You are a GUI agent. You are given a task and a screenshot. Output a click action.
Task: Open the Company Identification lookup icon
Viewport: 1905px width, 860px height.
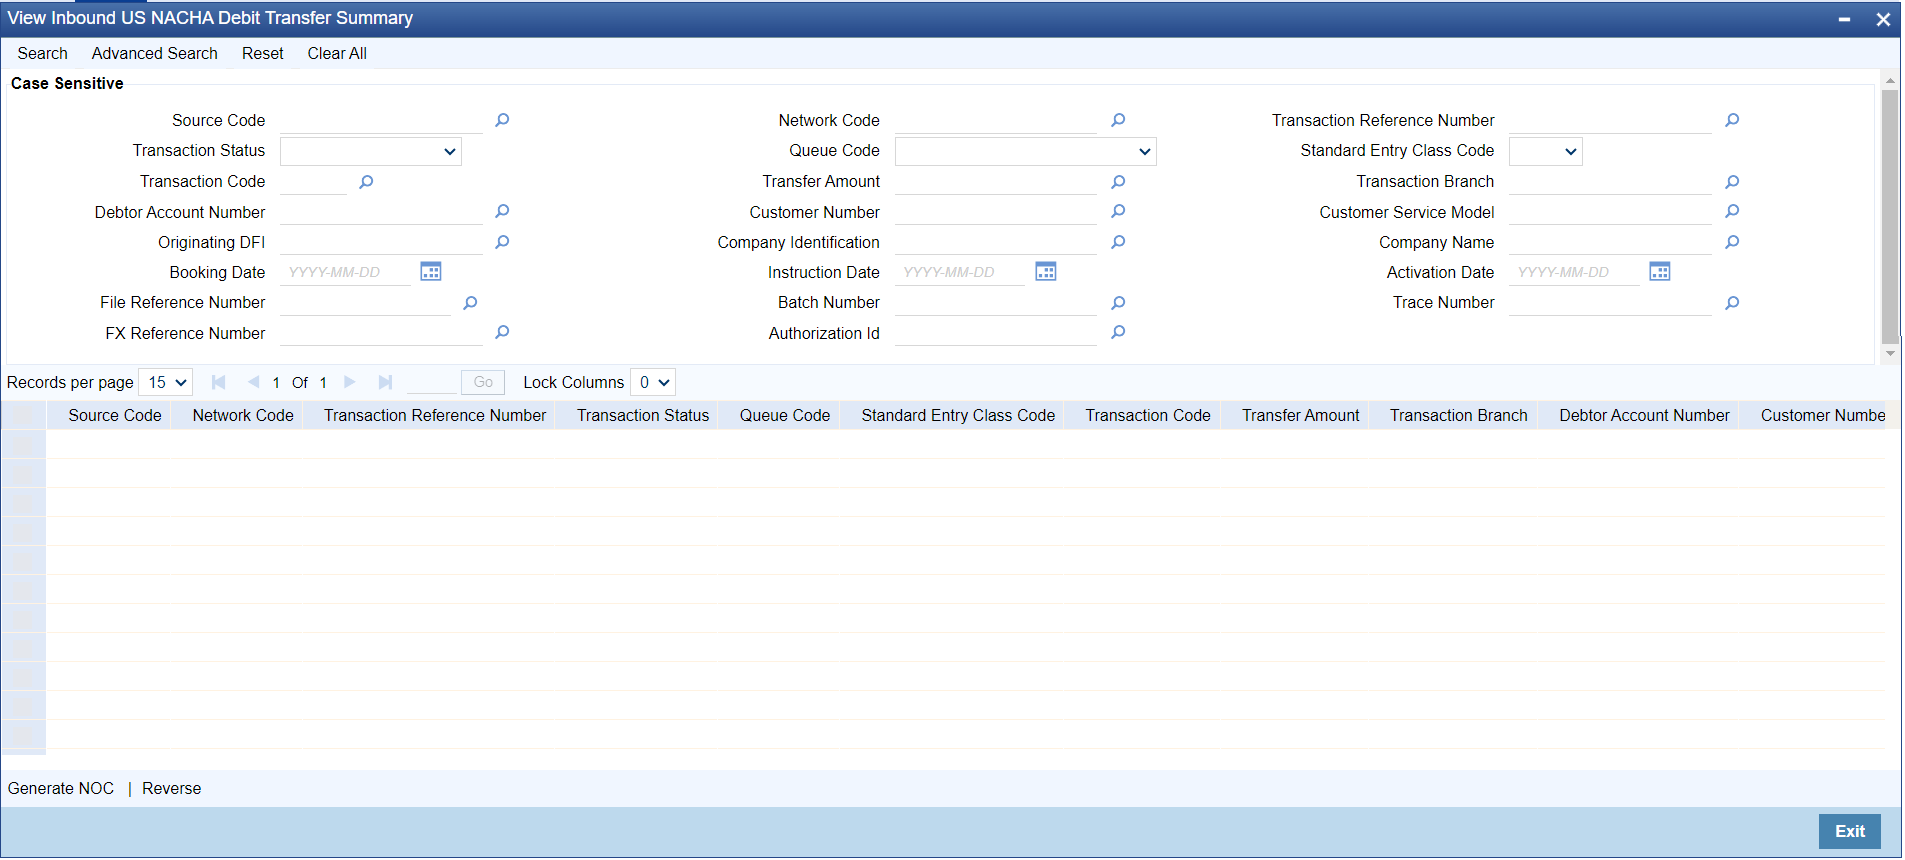click(x=1118, y=242)
